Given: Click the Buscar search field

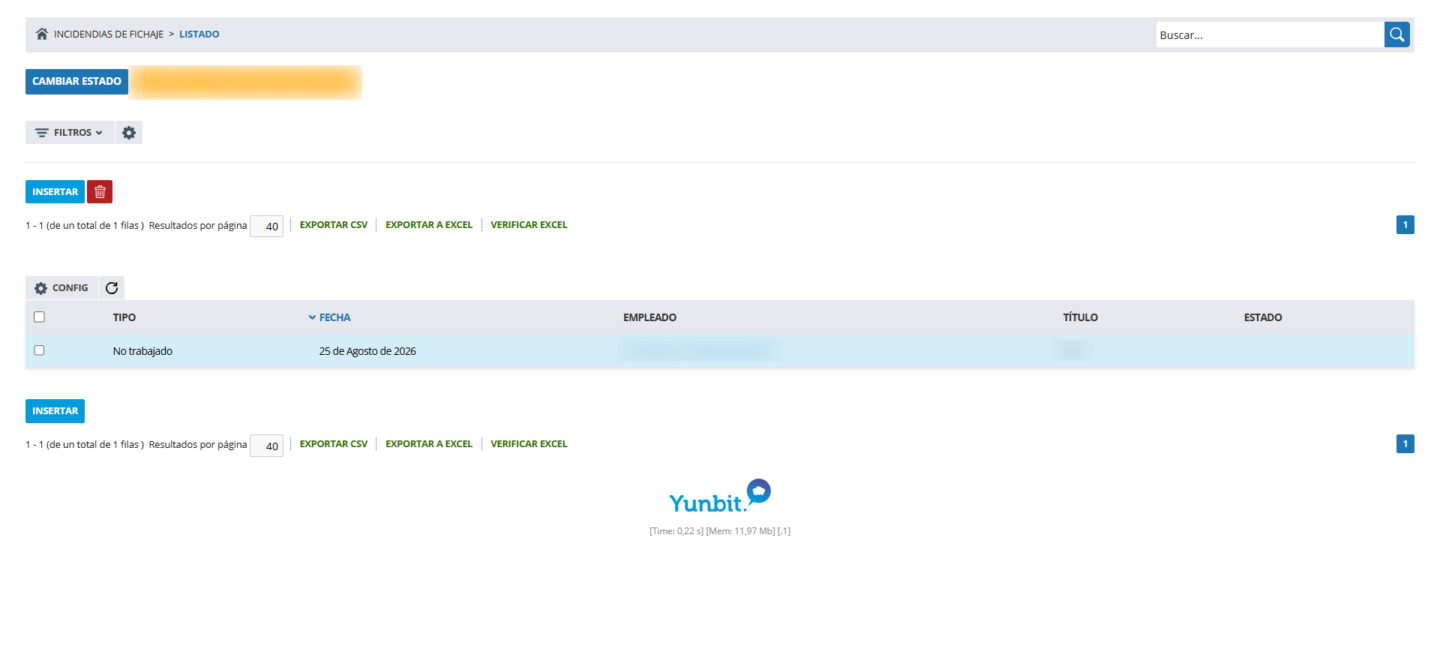Looking at the screenshot, I should 1270,34.
